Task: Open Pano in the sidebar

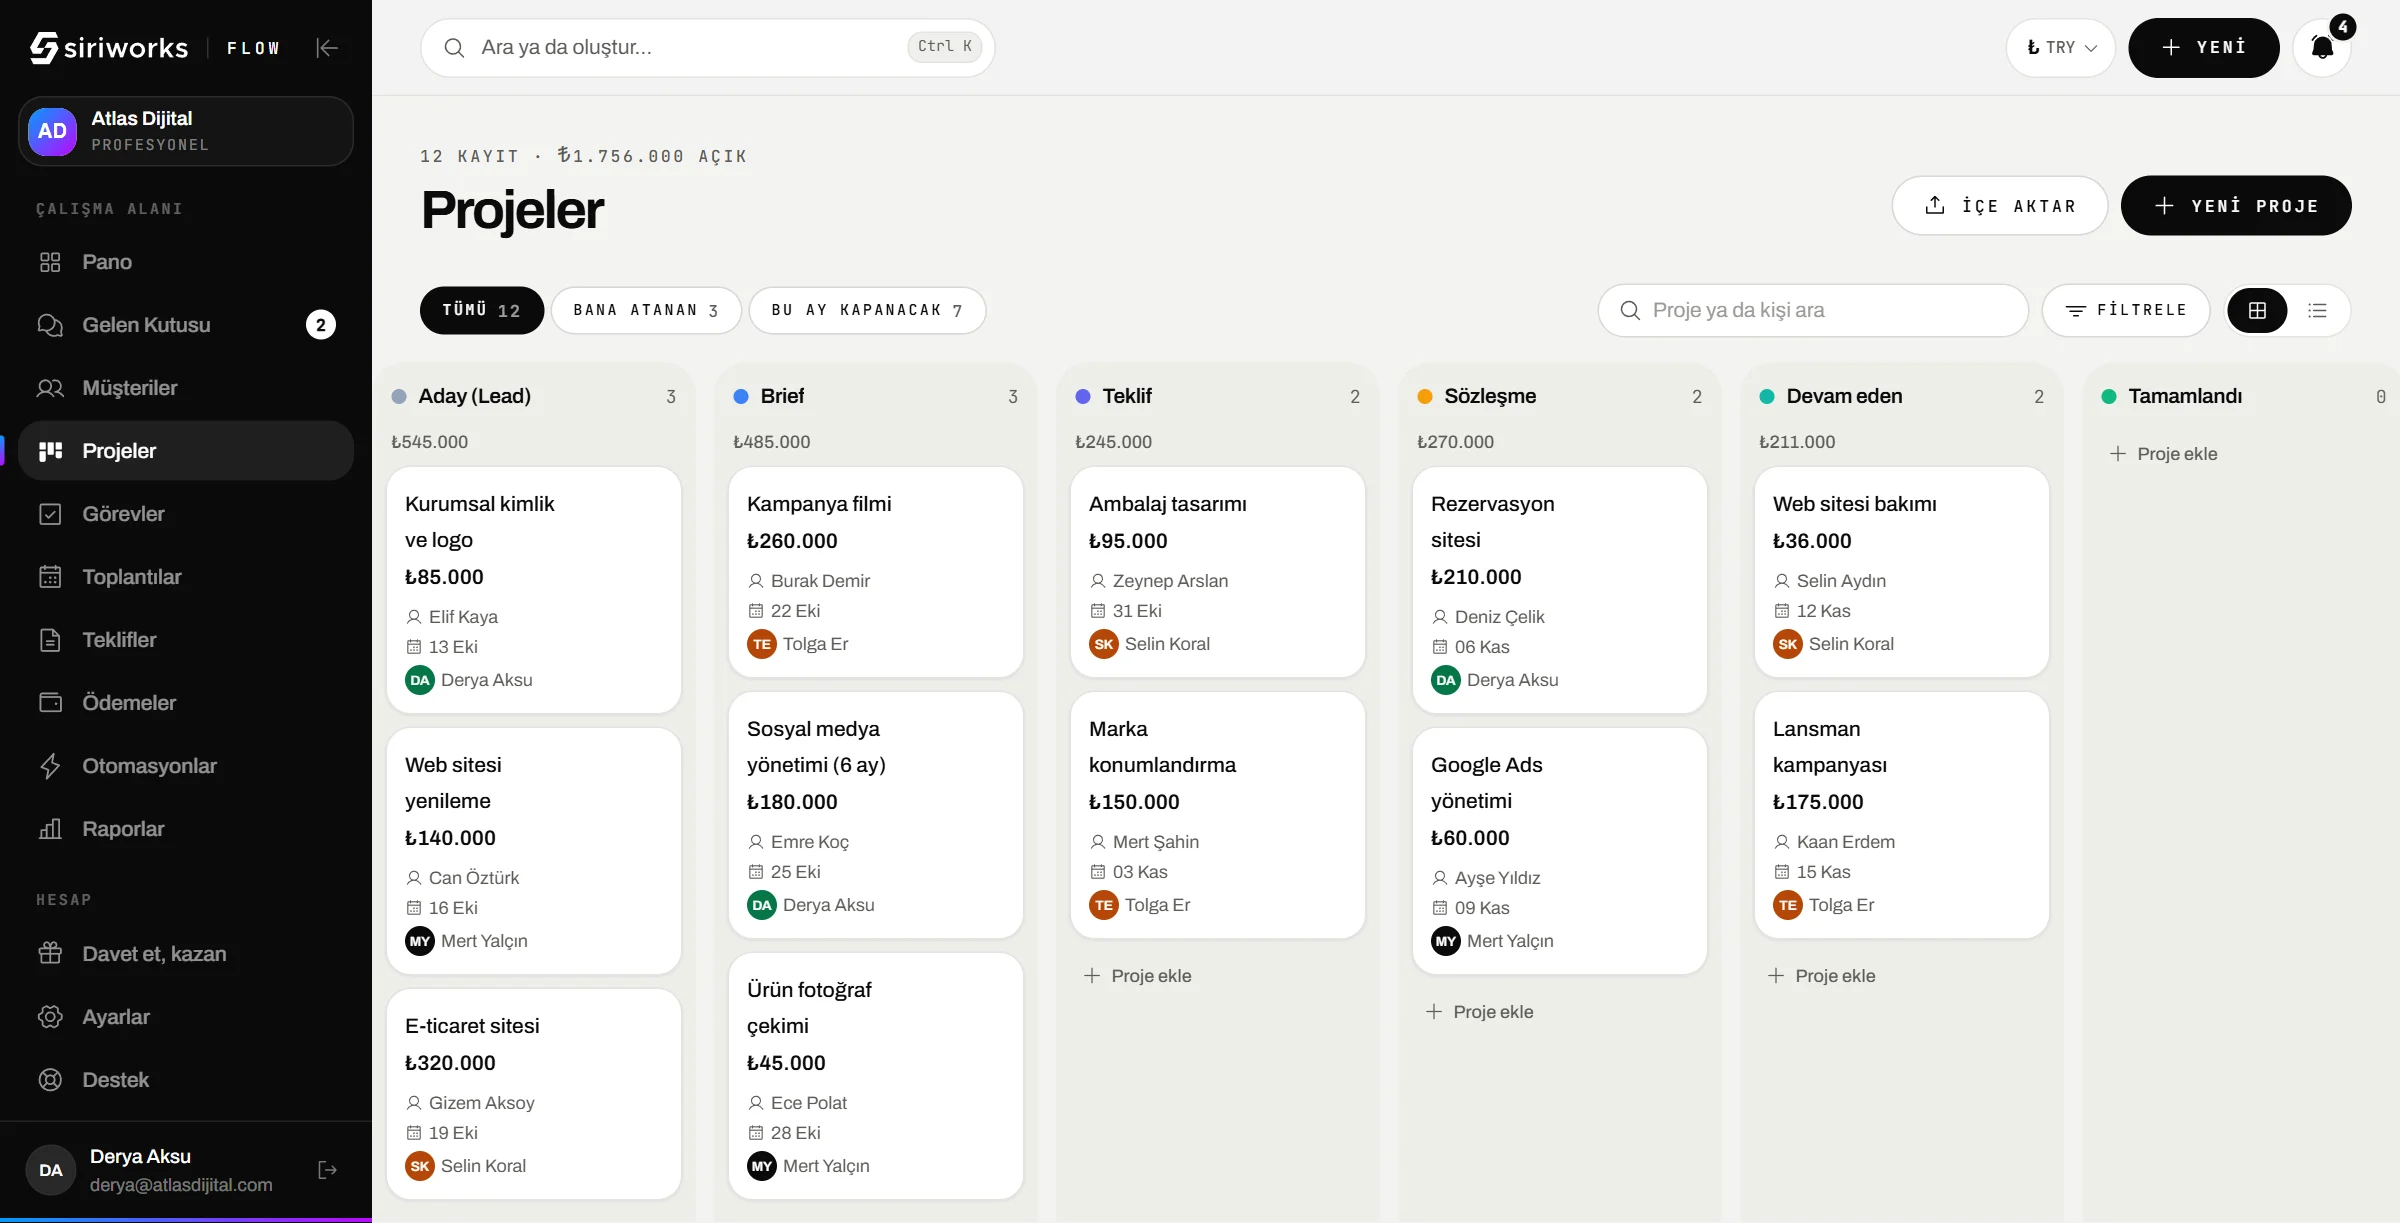Action: click(186, 262)
